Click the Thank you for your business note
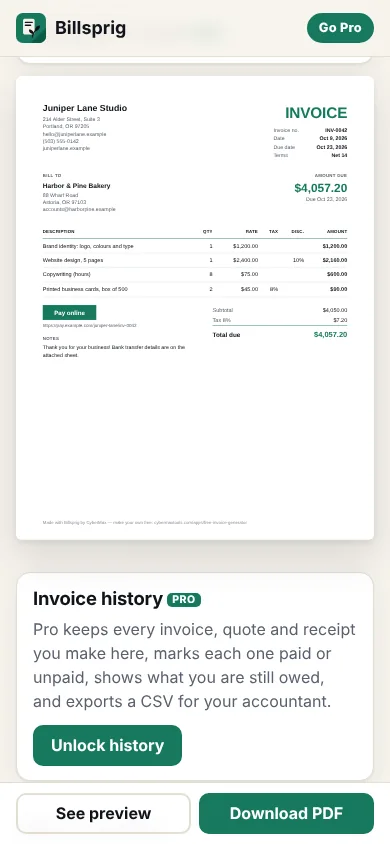This screenshot has width=390, height=844. point(114,351)
